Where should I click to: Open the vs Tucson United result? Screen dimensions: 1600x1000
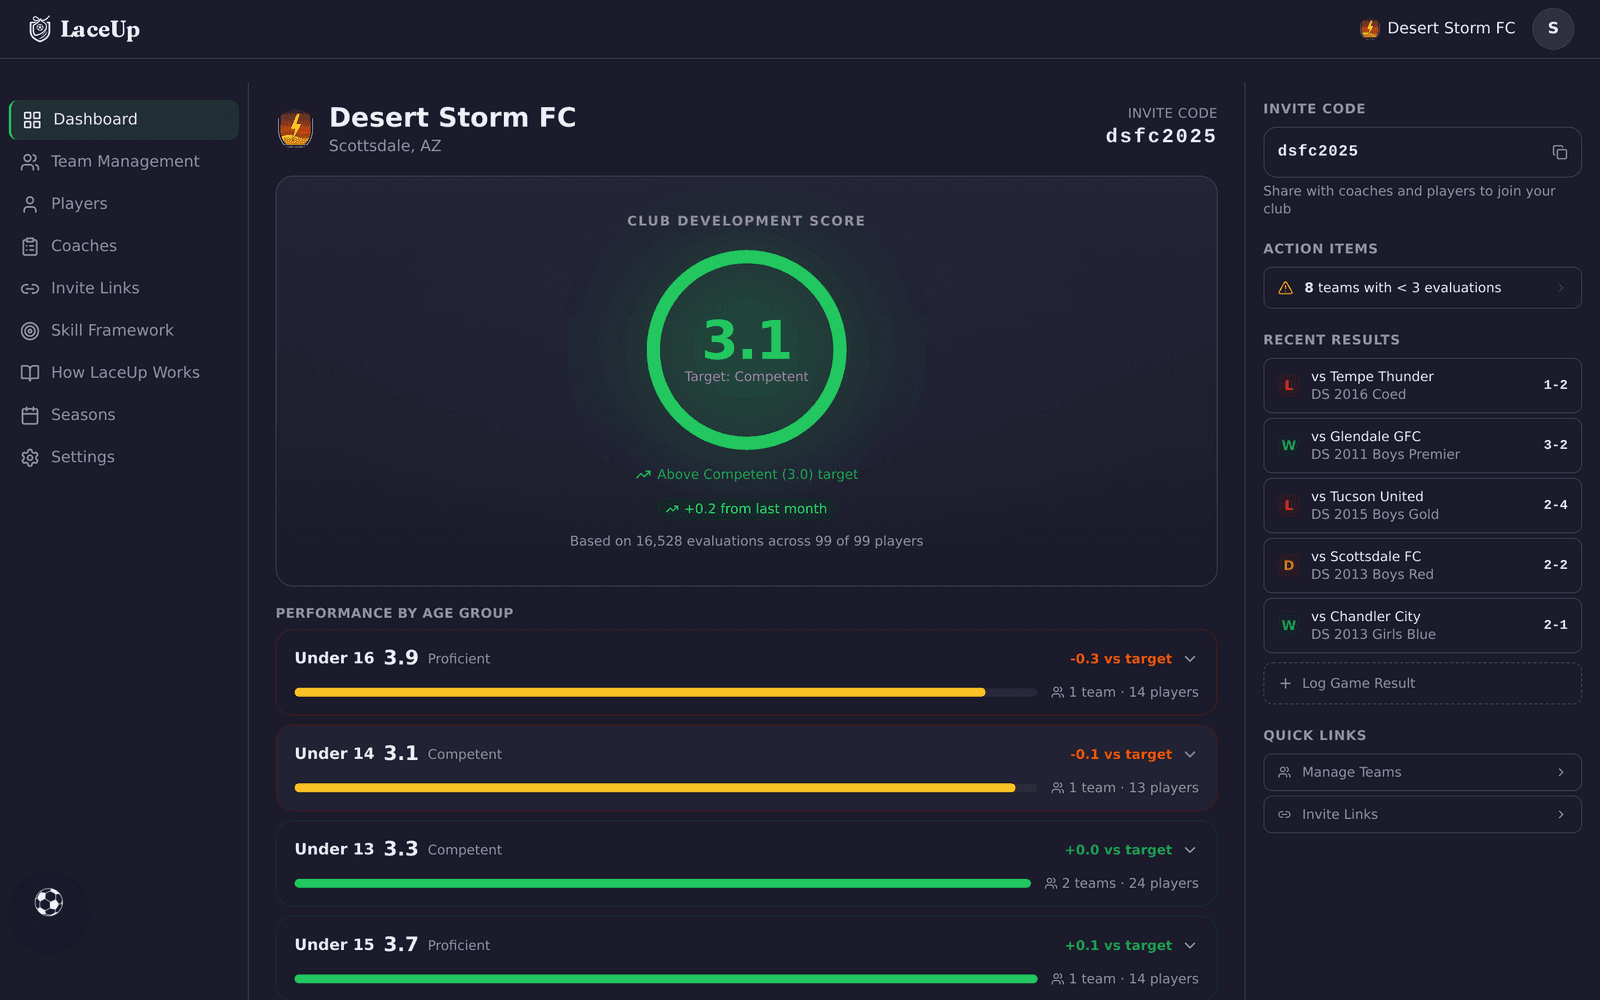pyautogui.click(x=1422, y=505)
